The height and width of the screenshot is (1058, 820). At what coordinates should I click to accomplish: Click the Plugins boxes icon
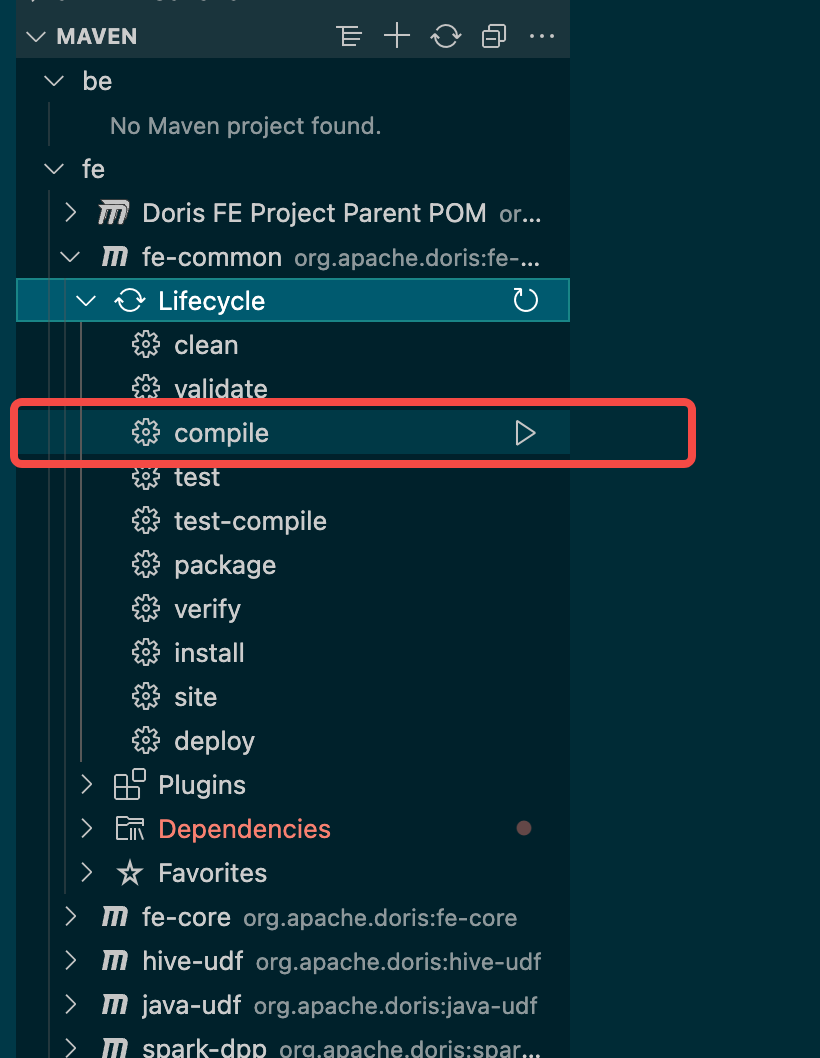[x=130, y=784]
